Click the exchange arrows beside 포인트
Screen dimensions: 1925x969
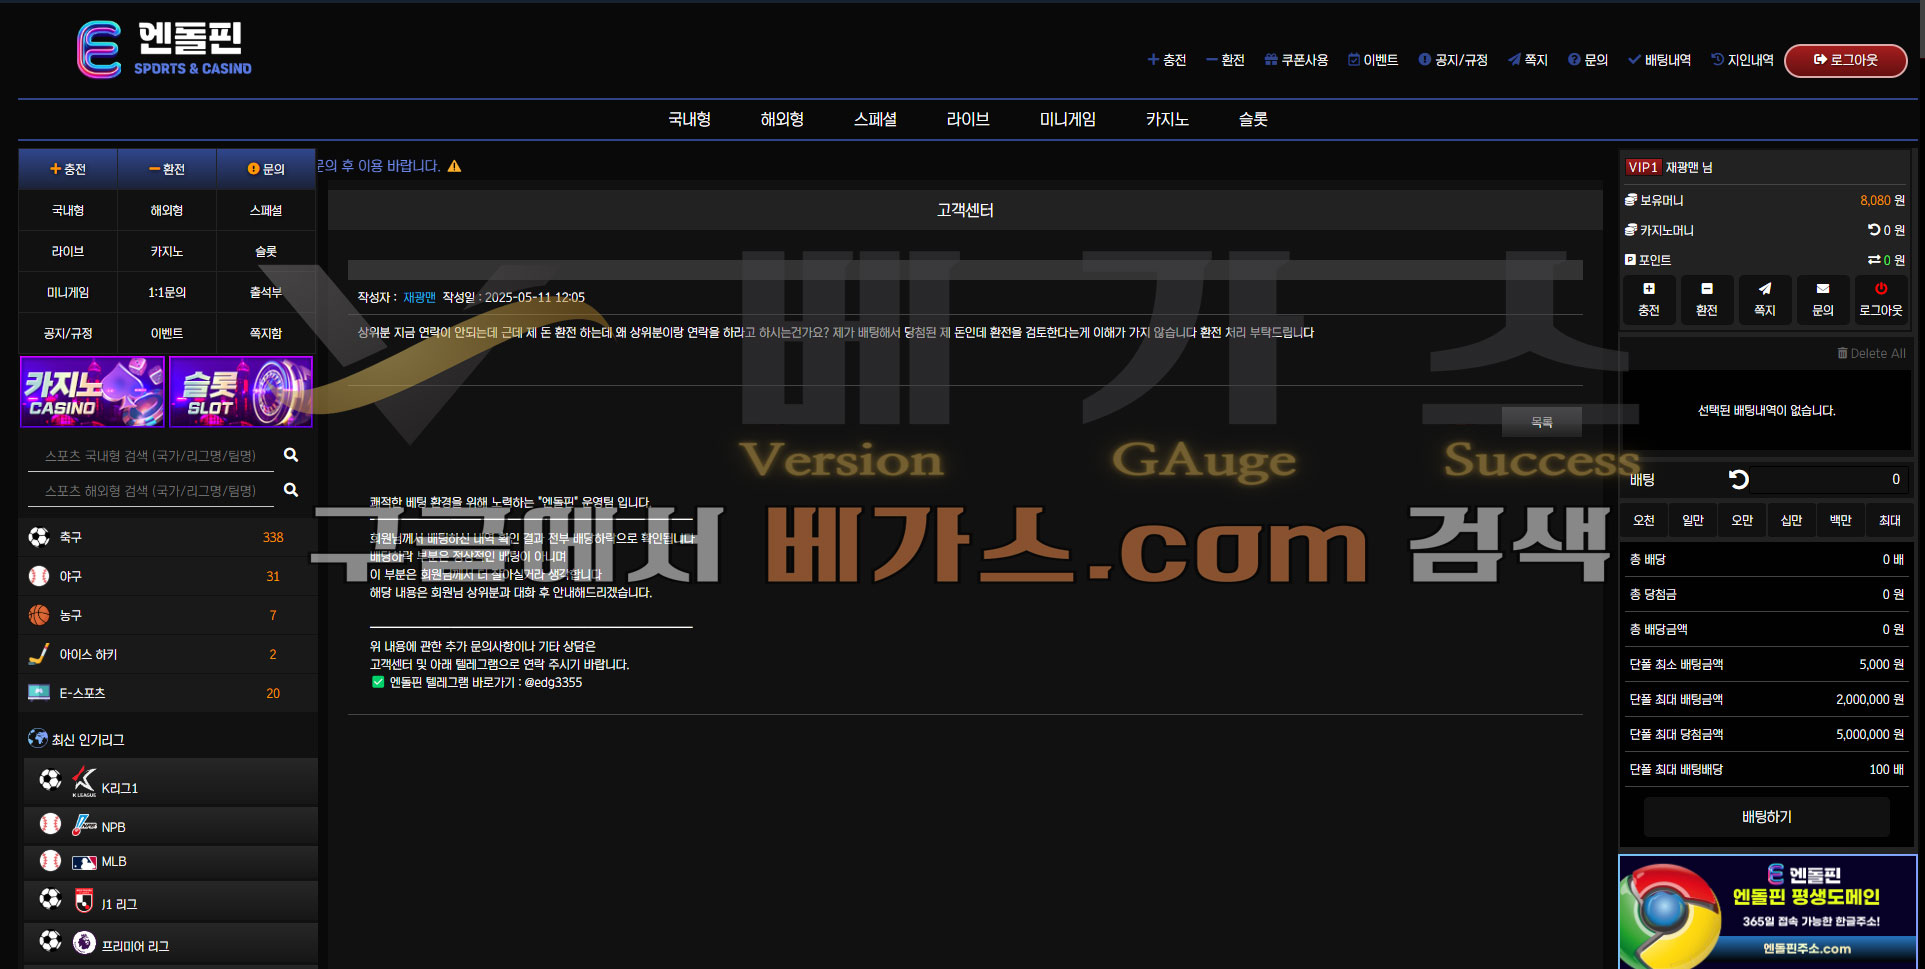1873,260
